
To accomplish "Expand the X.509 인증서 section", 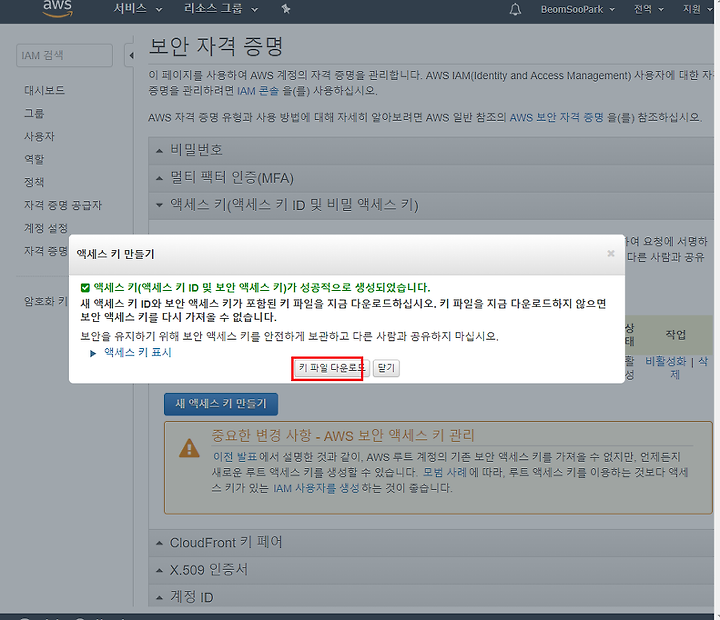I will 431,570.
